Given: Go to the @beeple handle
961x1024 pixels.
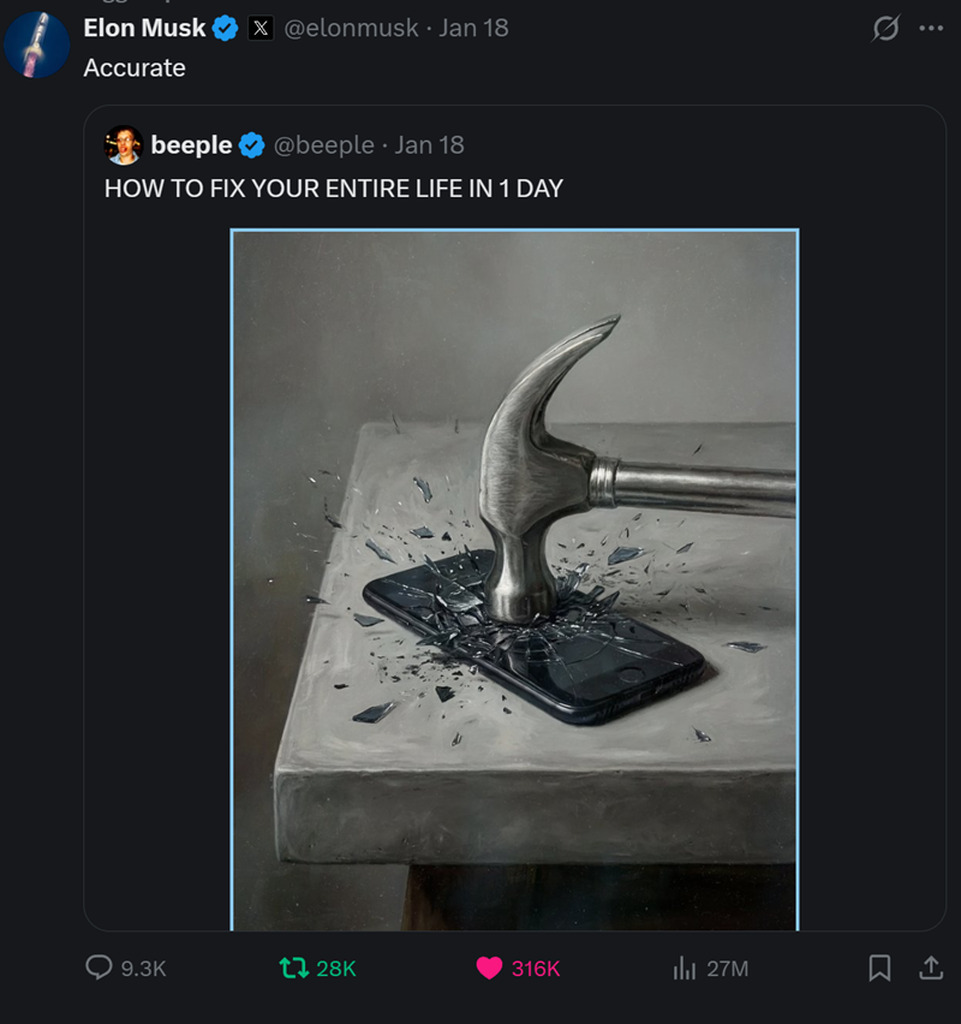Looking at the screenshot, I should tap(324, 146).
